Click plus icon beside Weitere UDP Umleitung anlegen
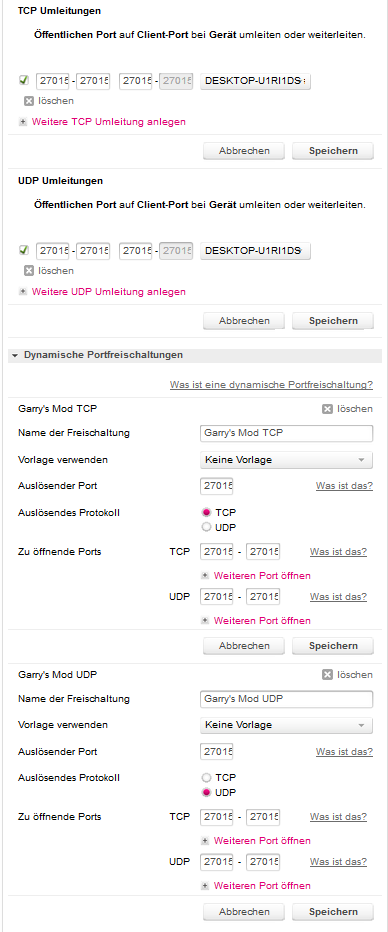388x932 pixels. [x=23, y=292]
